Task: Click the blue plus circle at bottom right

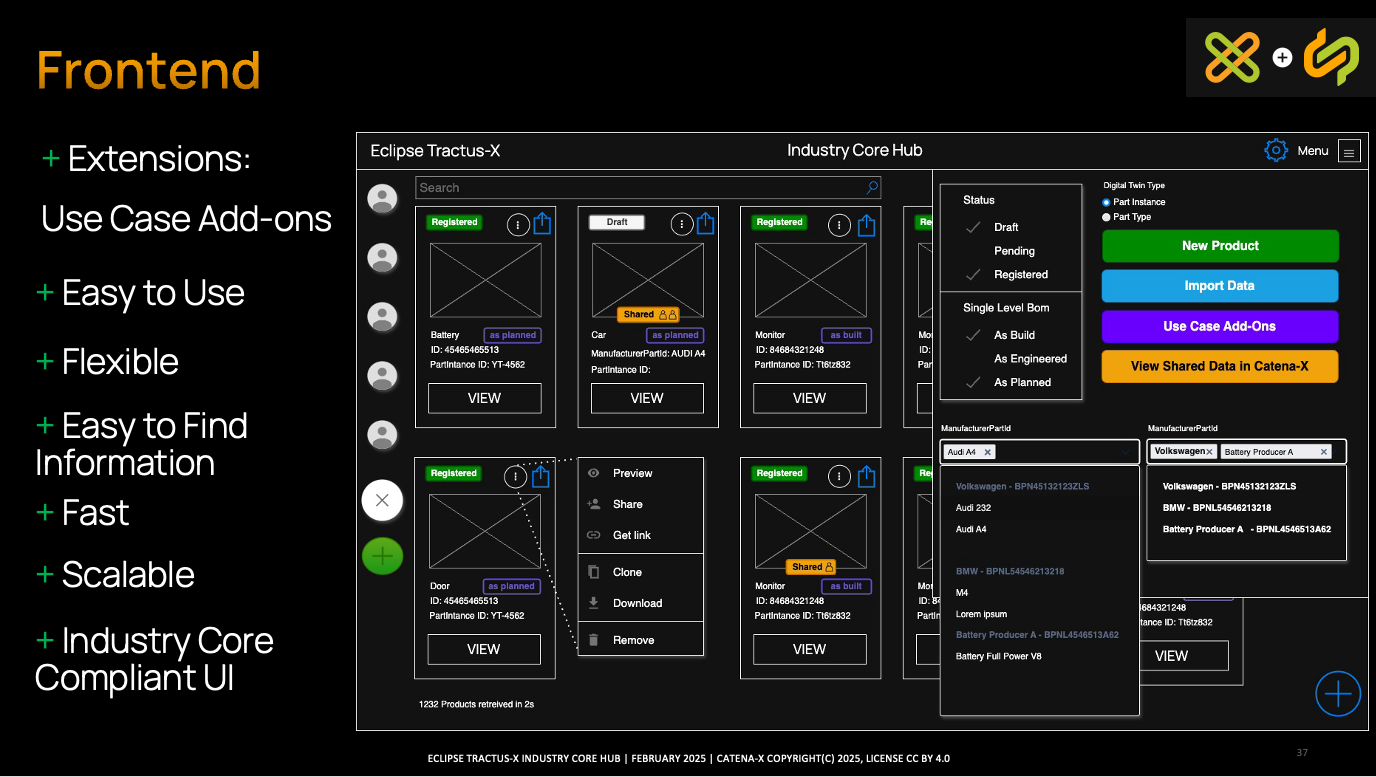Action: [x=1338, y=693]
